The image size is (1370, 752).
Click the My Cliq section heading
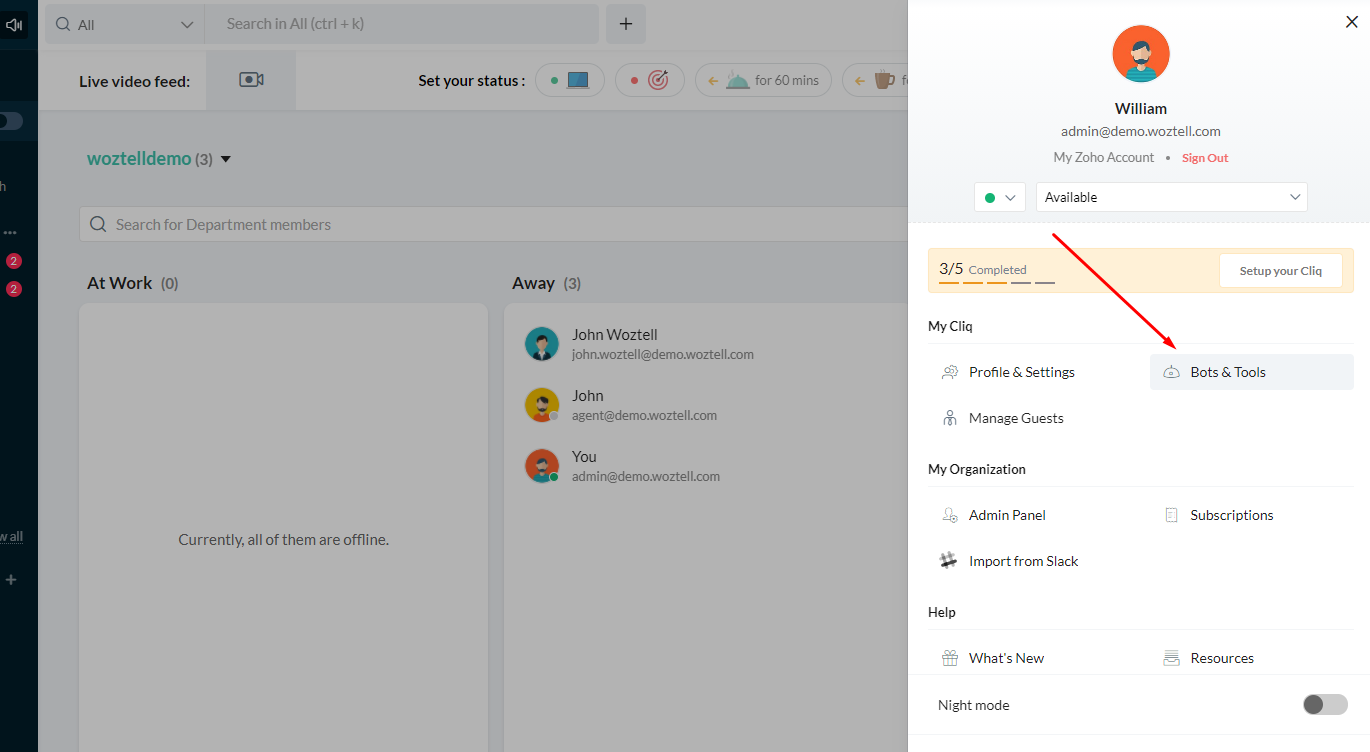(950, 326)
